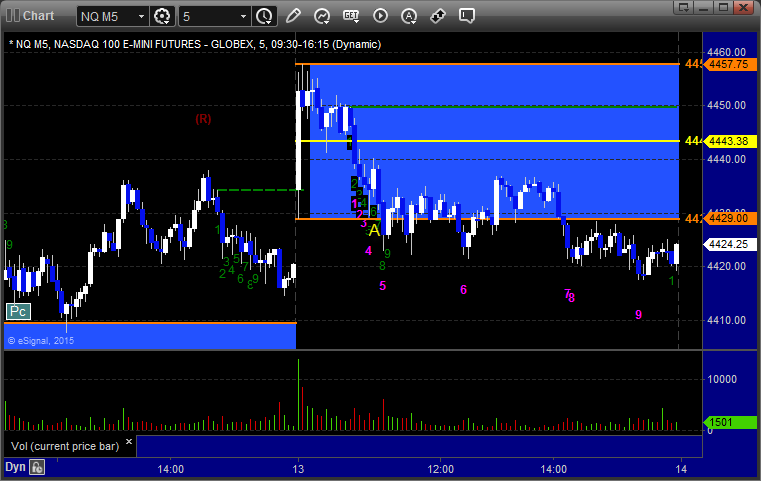Click the double-arrow symbol link icon

point(438,16)
